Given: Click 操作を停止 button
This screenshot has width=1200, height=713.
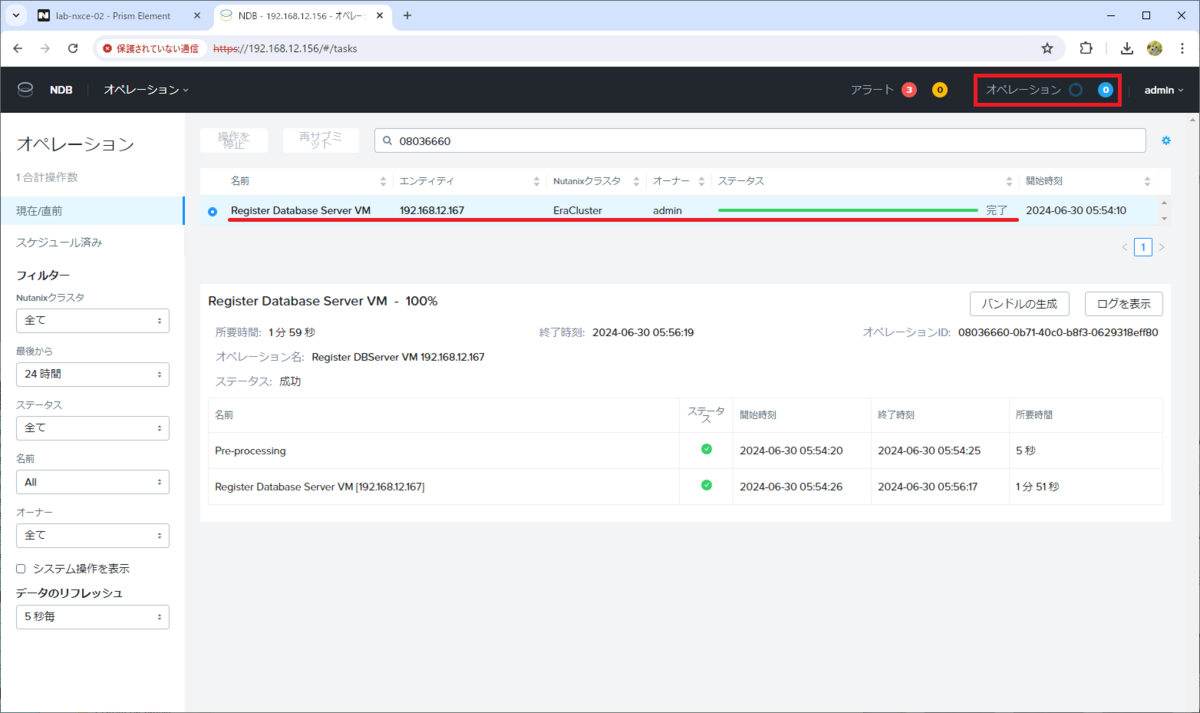Looking at the screenshot, I should (x=234, y=141).
